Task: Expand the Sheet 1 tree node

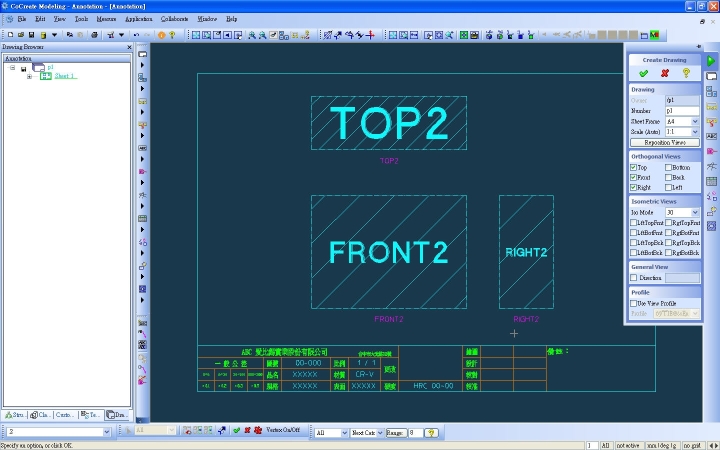Action: point(29,76)
